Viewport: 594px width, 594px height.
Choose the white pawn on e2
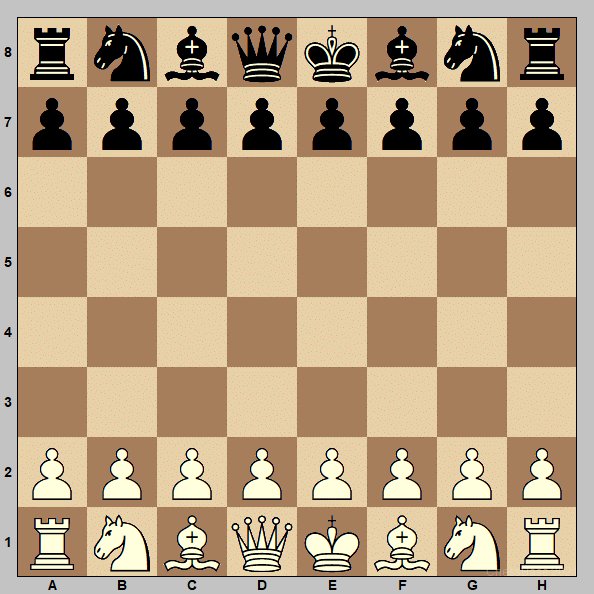[x=332, y=473]
